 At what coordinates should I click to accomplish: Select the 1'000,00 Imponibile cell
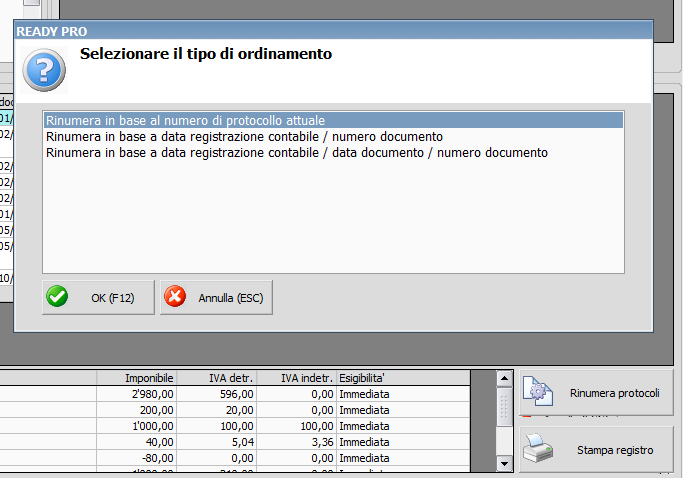point(137,426)
